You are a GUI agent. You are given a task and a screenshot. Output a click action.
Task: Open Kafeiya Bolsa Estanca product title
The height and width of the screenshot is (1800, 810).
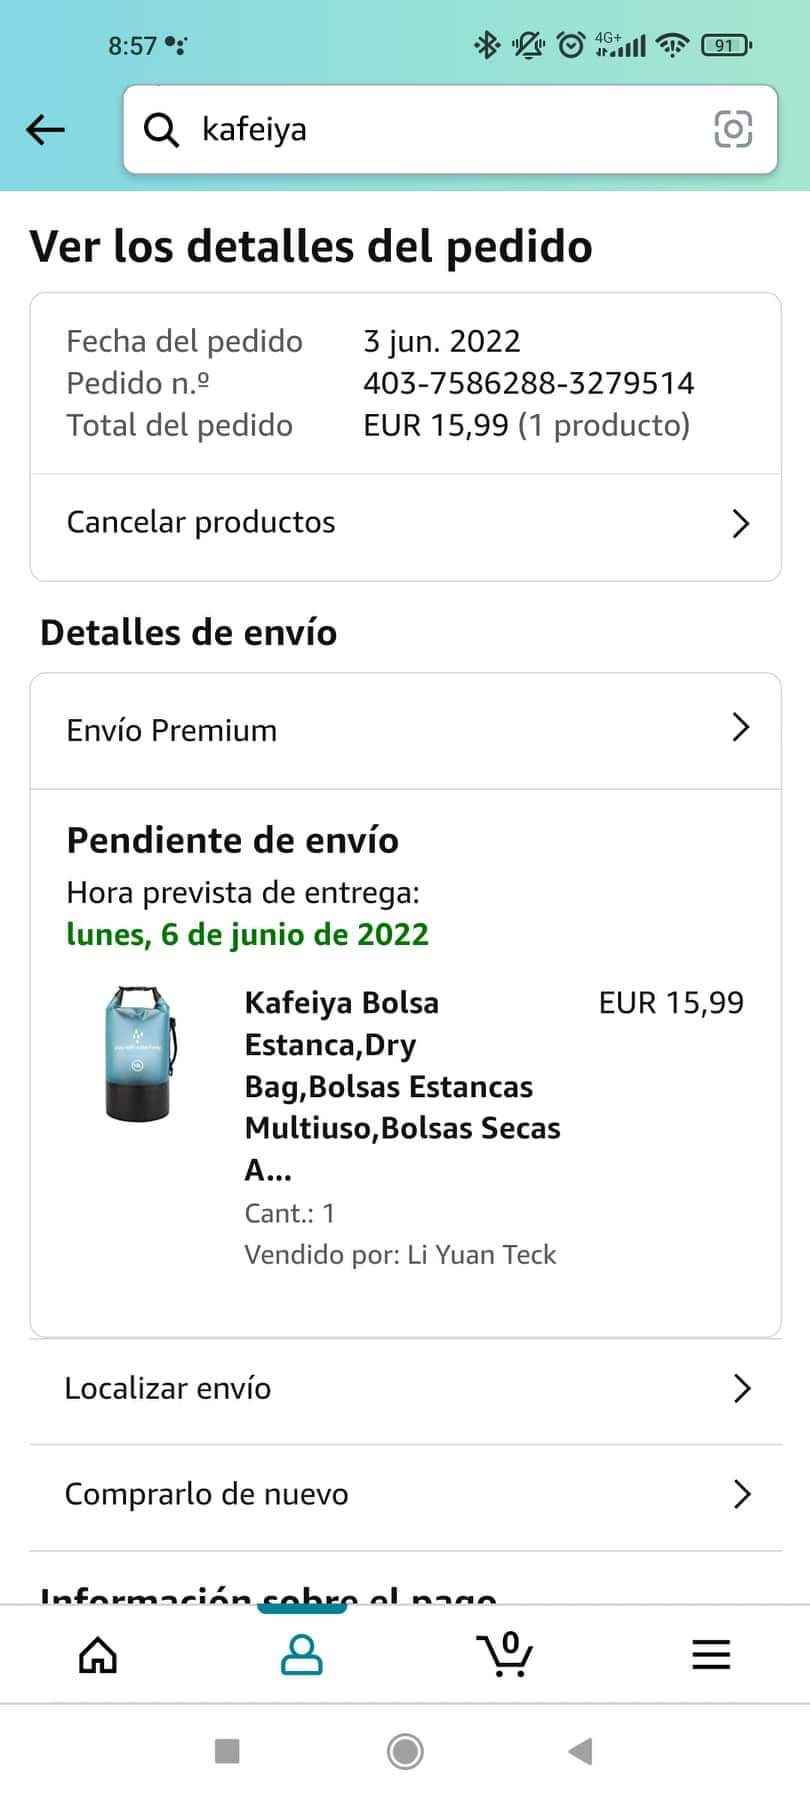click(402, 1086)
